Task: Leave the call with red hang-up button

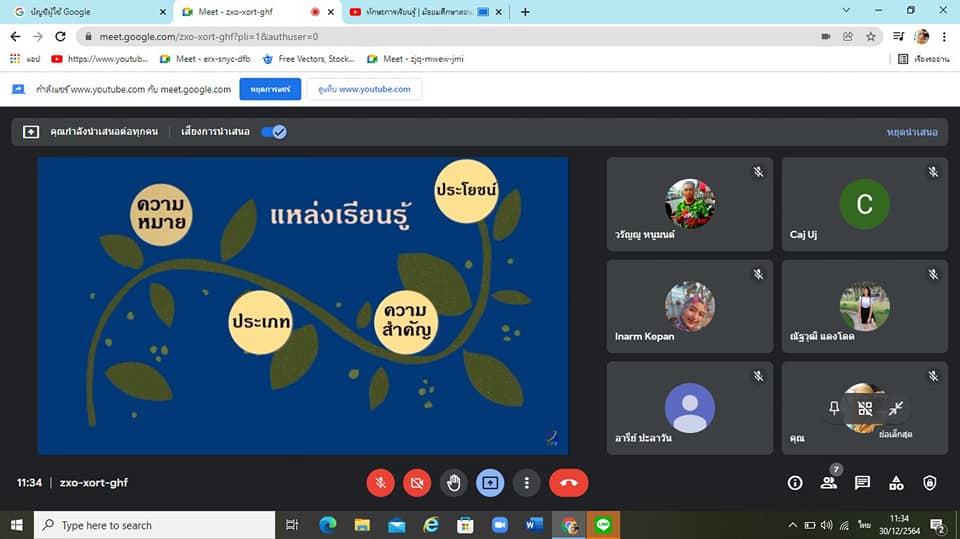Action: [x=568, y=483]
